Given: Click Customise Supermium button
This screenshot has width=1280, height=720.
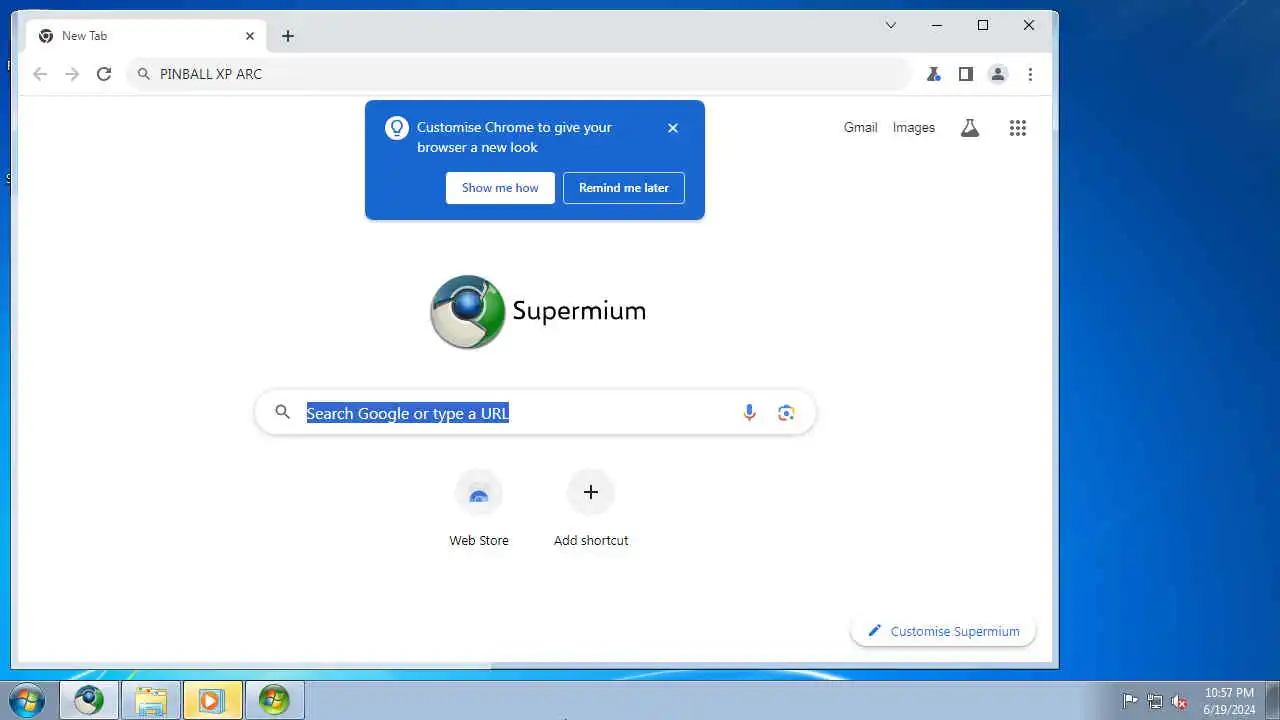Looking at the screenshot, I should tap(943, 631).
